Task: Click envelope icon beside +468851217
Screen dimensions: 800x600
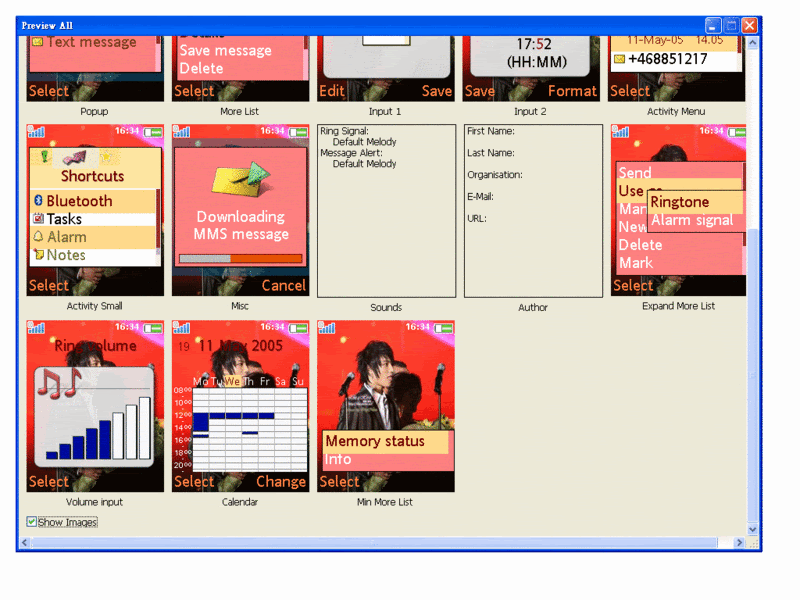Action: pos(619,59)
